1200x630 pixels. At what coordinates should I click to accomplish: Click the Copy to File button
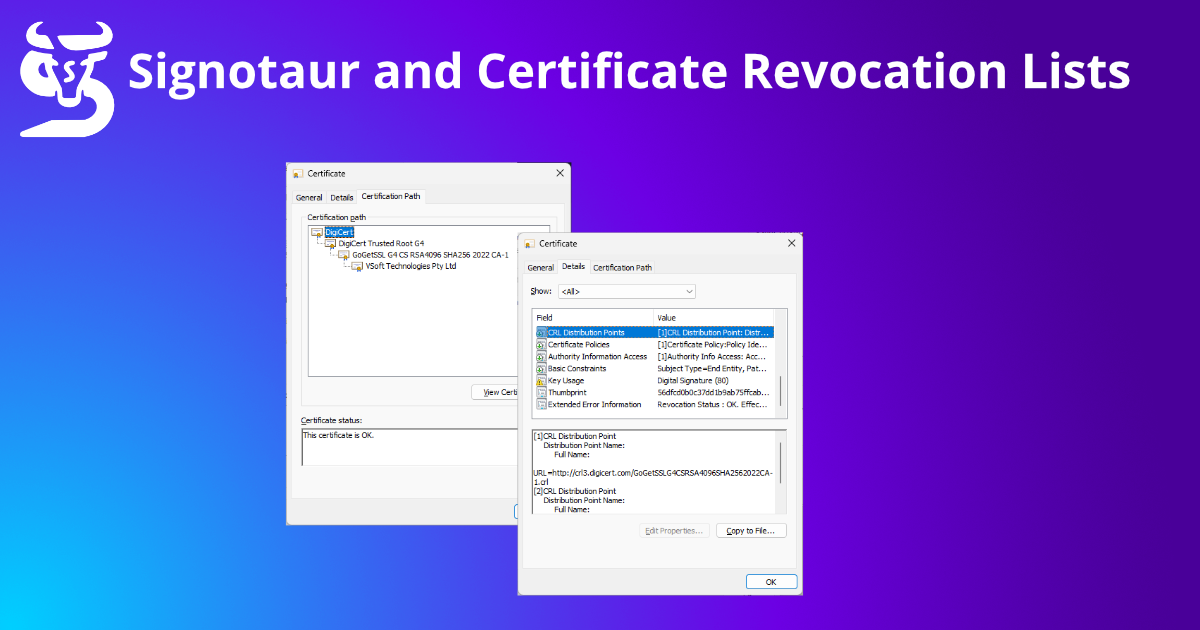(x=751, y=530)
